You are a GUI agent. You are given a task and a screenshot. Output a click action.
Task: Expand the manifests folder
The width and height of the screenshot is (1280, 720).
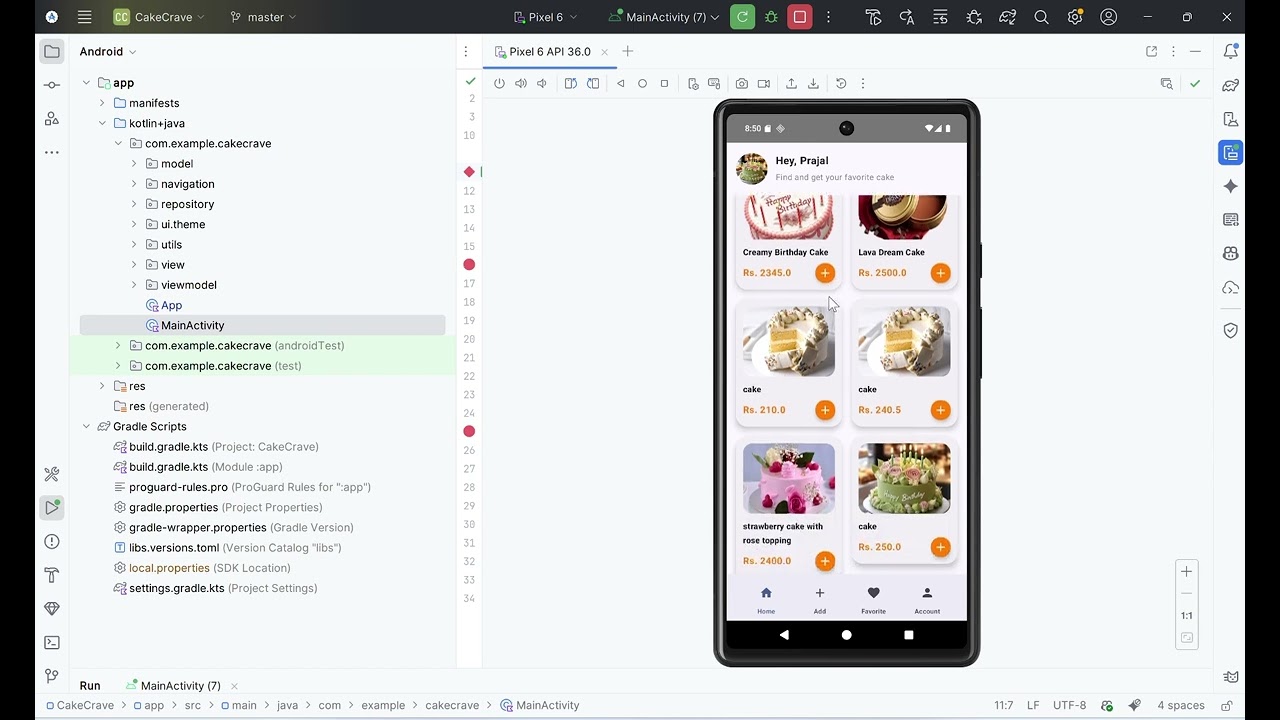102,103
